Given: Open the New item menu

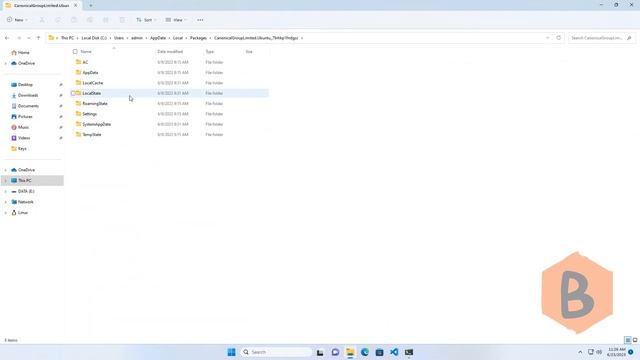Looking at the screenshot, I should pos(17,20).
